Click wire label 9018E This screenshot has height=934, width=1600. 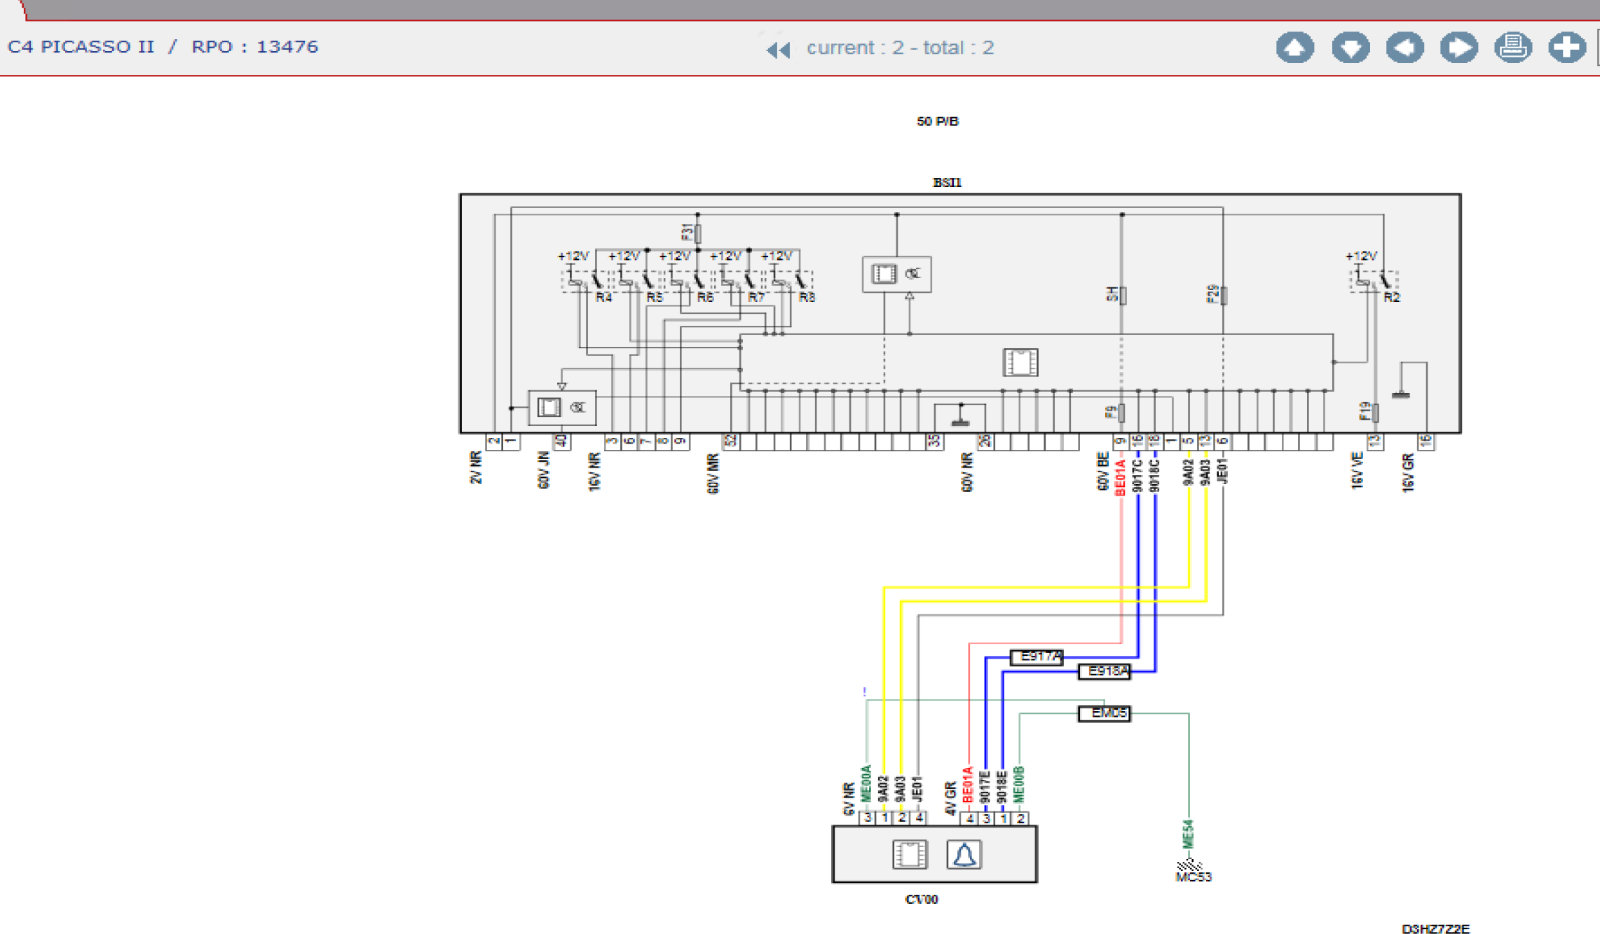tap(1002, 786)
